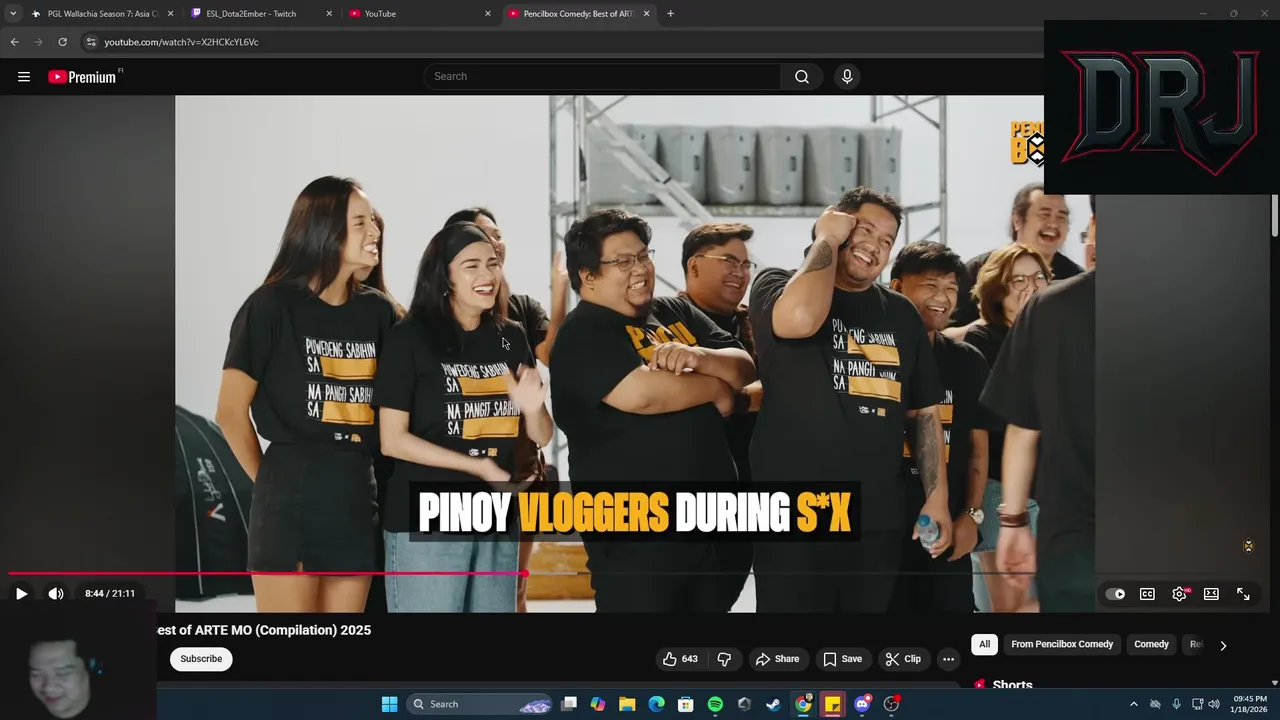Image resolution: width=1280 pixels, height=720 pixels.
Task: Open Steam from the taskbar
Action: pyautogui.click(x=773, y=704)
